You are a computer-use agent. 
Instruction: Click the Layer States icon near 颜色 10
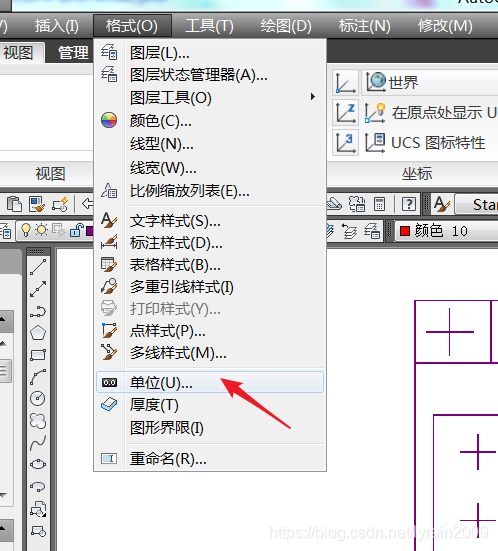pos(372,231)
